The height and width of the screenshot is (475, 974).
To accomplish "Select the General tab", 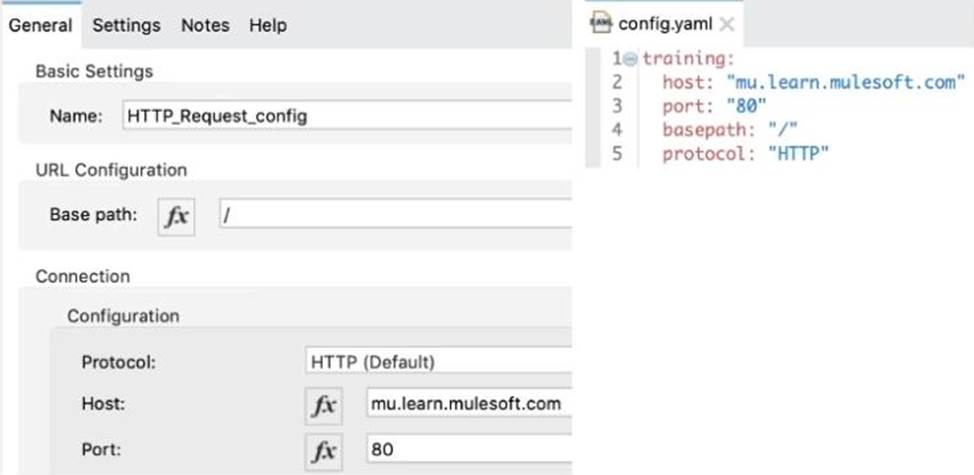I will [40, 25].
